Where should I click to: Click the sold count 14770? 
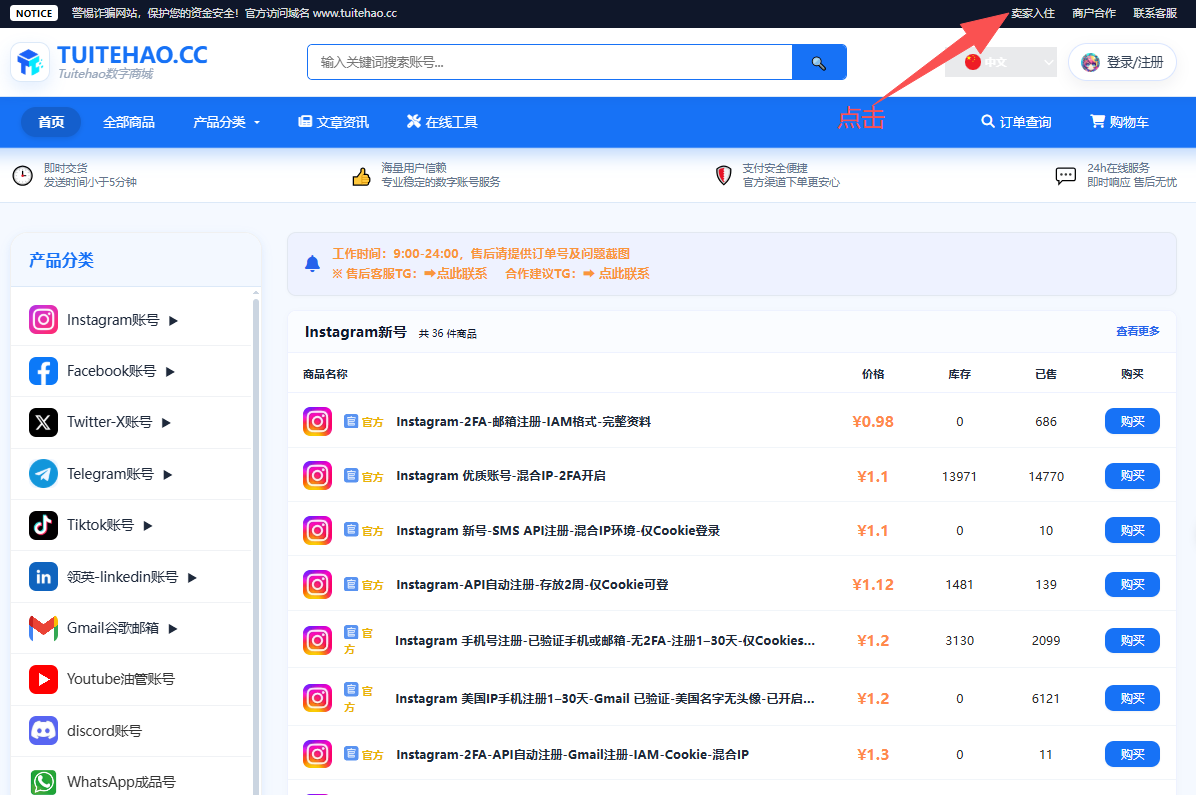pos(1046,476)
